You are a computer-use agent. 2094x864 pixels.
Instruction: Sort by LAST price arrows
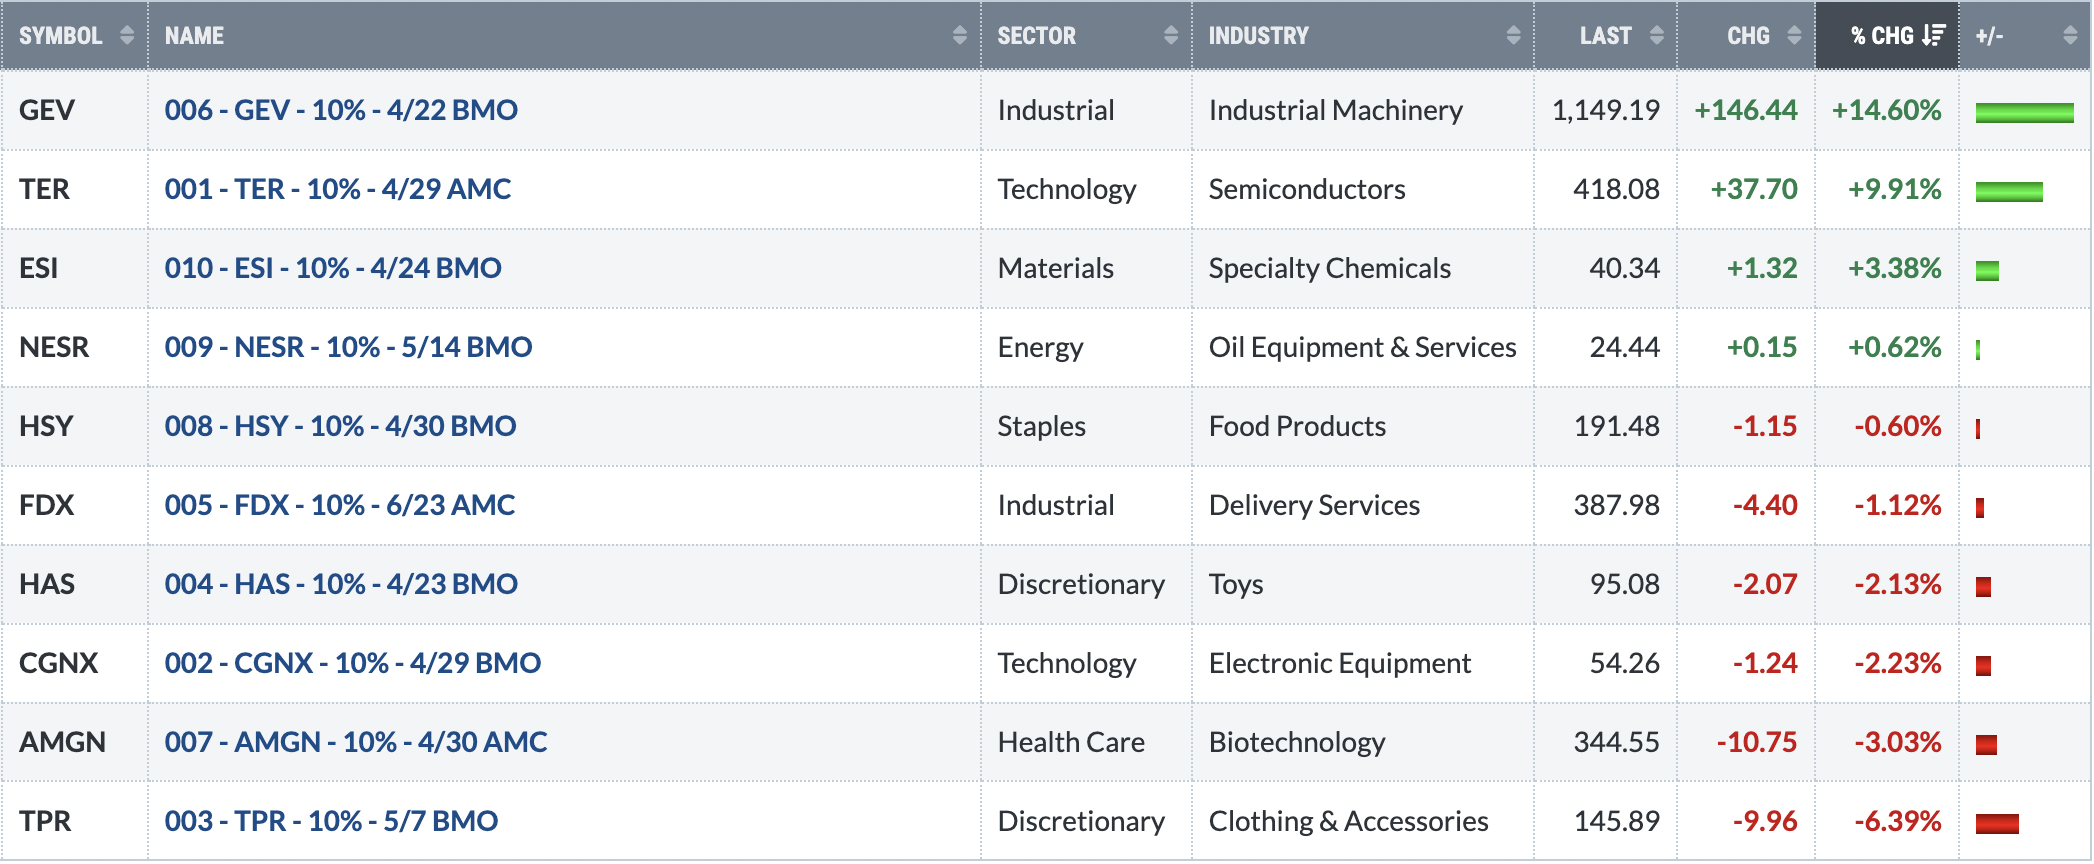(1656, 36)
